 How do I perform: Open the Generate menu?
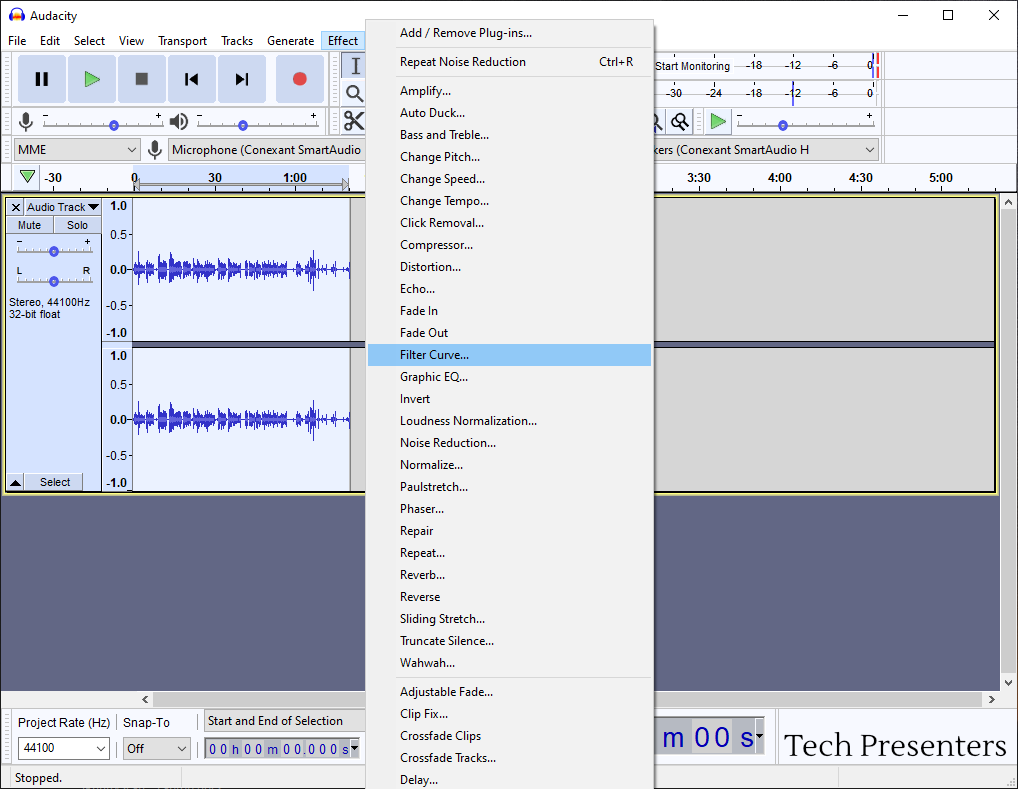coord(290,41)
